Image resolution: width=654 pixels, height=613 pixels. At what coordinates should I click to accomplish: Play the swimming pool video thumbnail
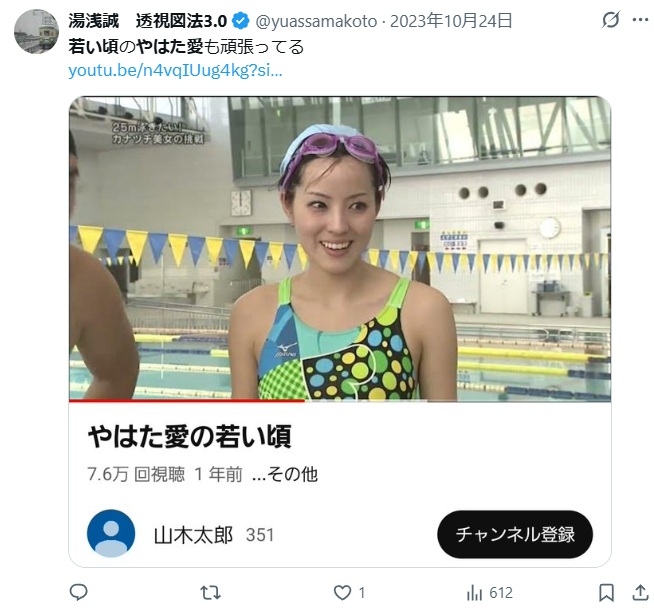tap(340, 249)
